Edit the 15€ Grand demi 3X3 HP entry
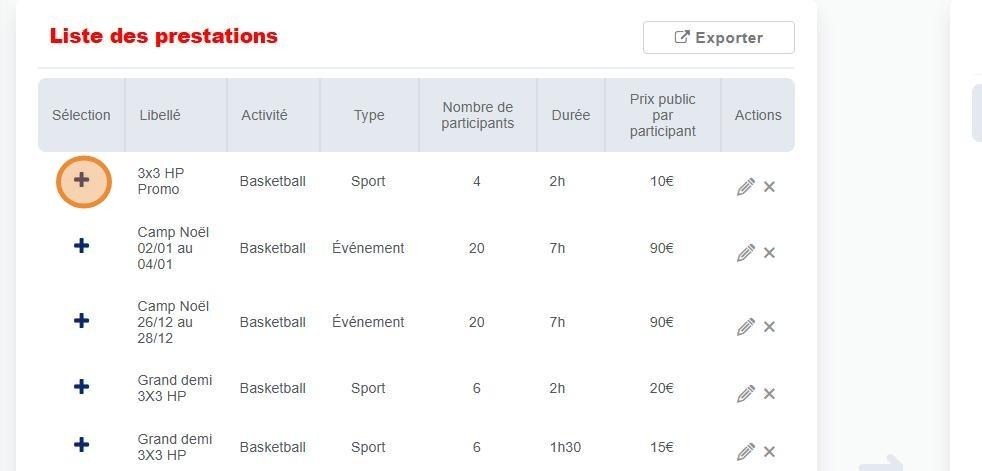Screen dimensions: 982x471 coord(745,452)
